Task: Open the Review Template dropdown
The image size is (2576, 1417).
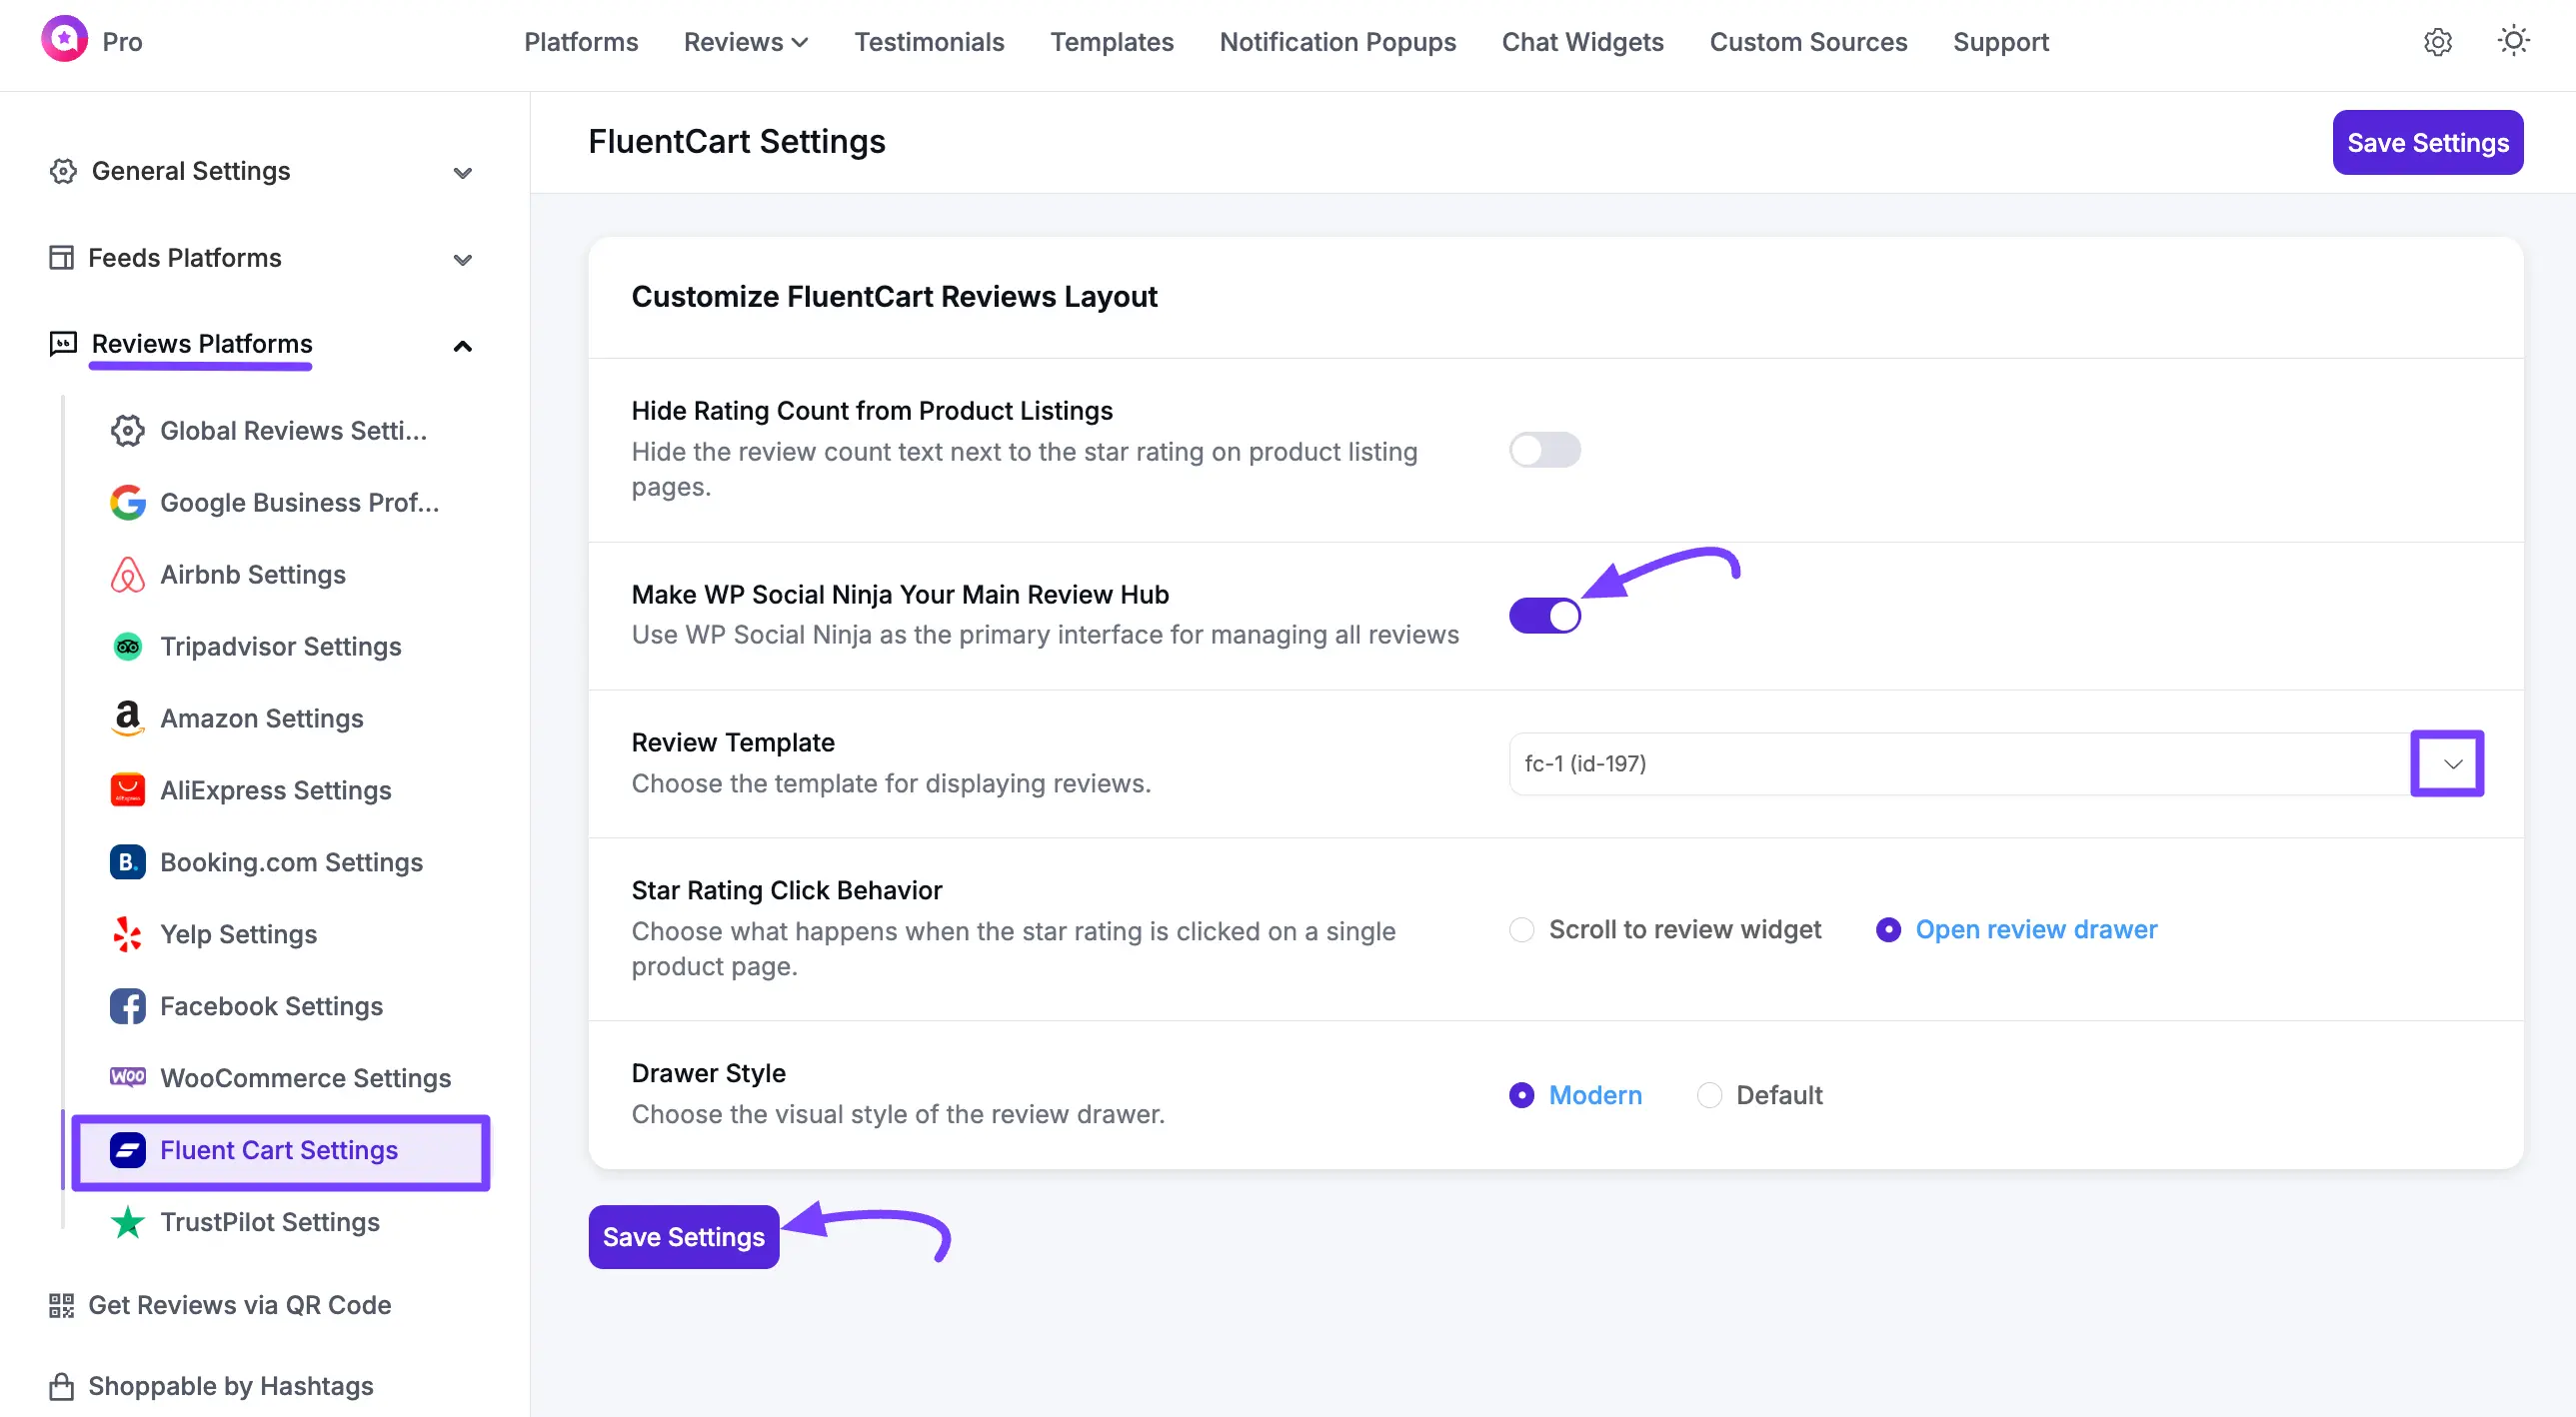Action: click(2448, 763)
